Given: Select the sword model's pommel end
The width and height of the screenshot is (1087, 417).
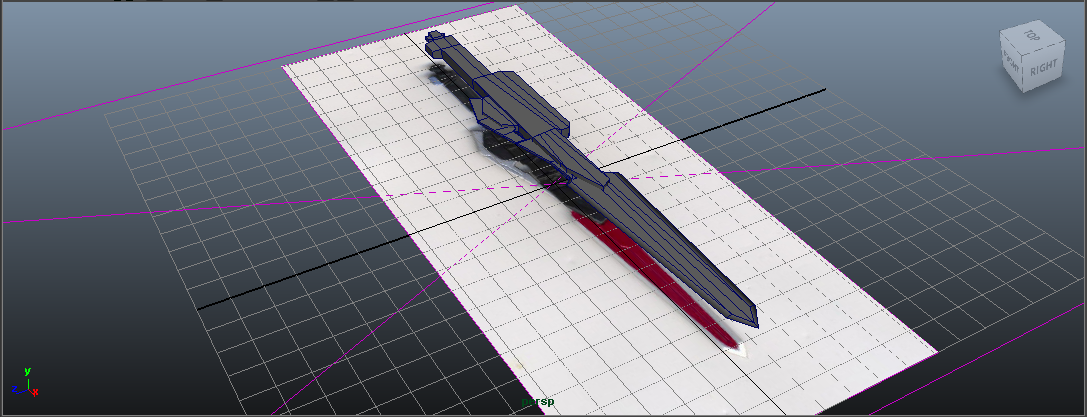Looking at the screenshot, I should click(435, 40).
